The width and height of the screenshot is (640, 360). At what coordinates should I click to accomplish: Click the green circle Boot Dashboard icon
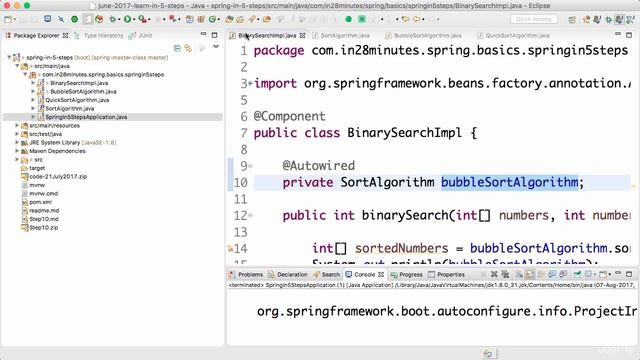point(74,19)
